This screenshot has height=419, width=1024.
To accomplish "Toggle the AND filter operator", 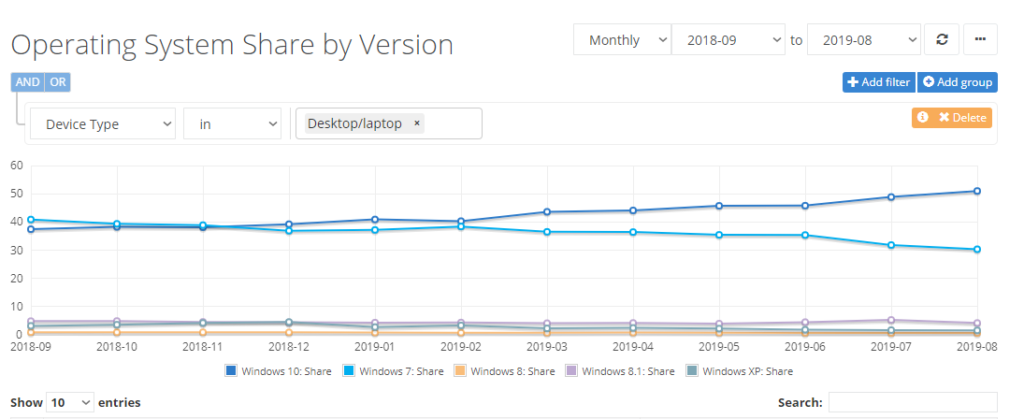I will (x=27, y=82).
